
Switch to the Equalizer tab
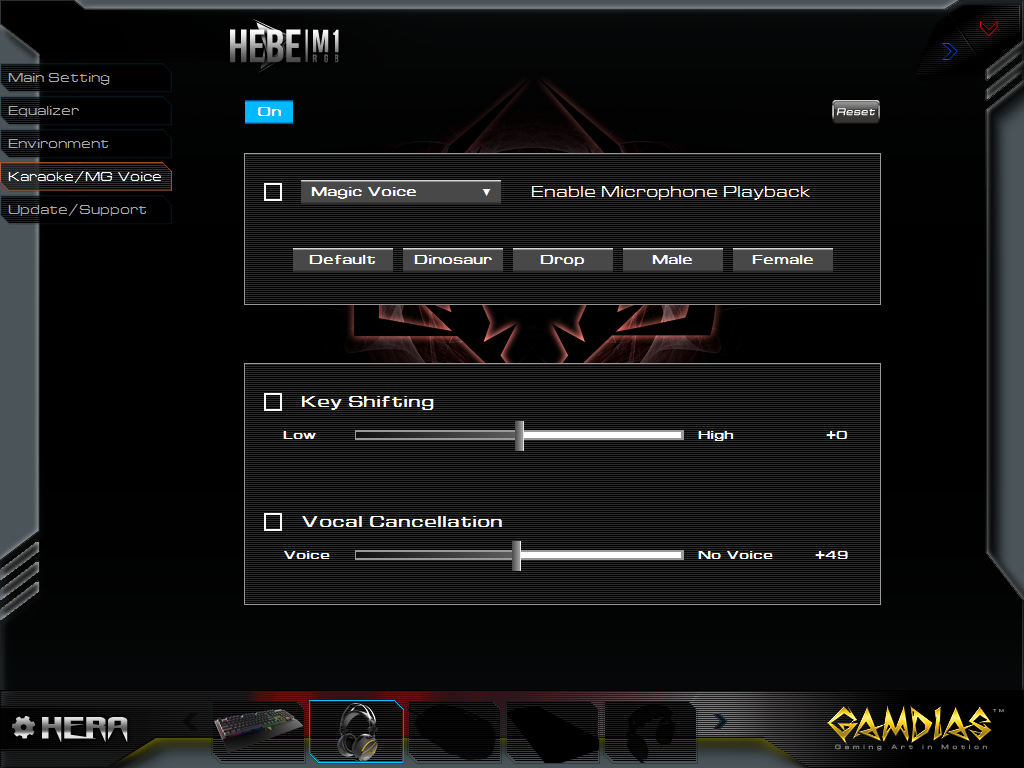tap(86, 110)
